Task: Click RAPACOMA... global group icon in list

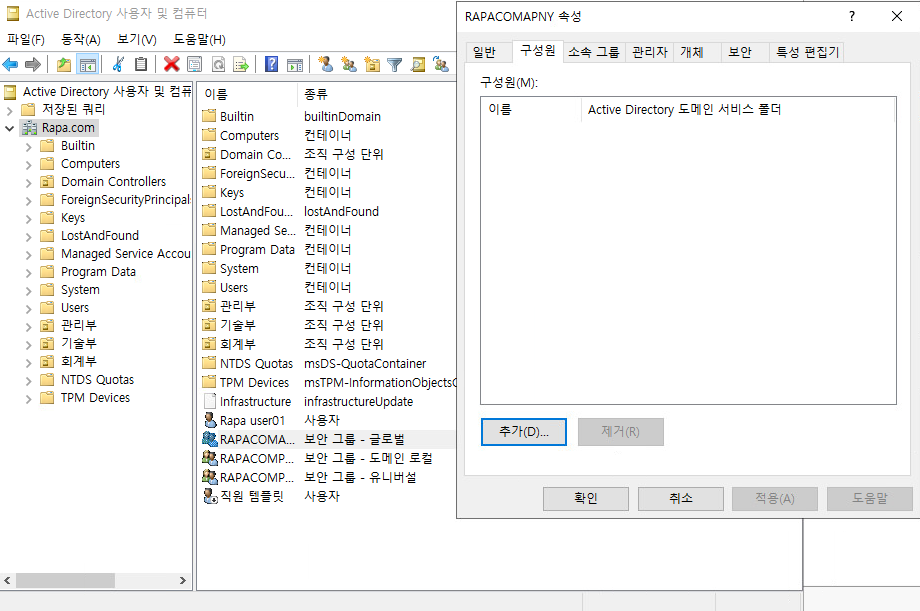Action: coord(209,439)
